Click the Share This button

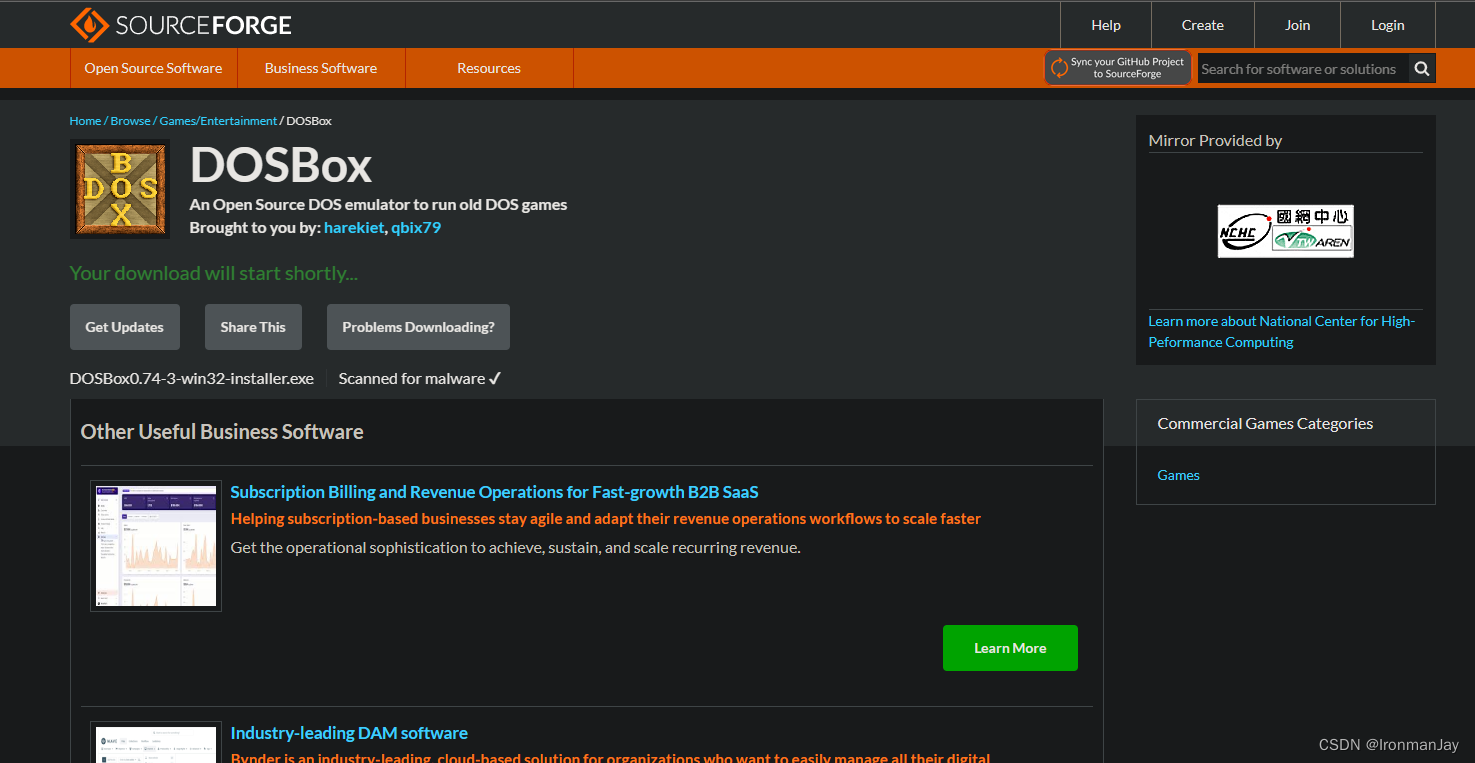point(253,327)
